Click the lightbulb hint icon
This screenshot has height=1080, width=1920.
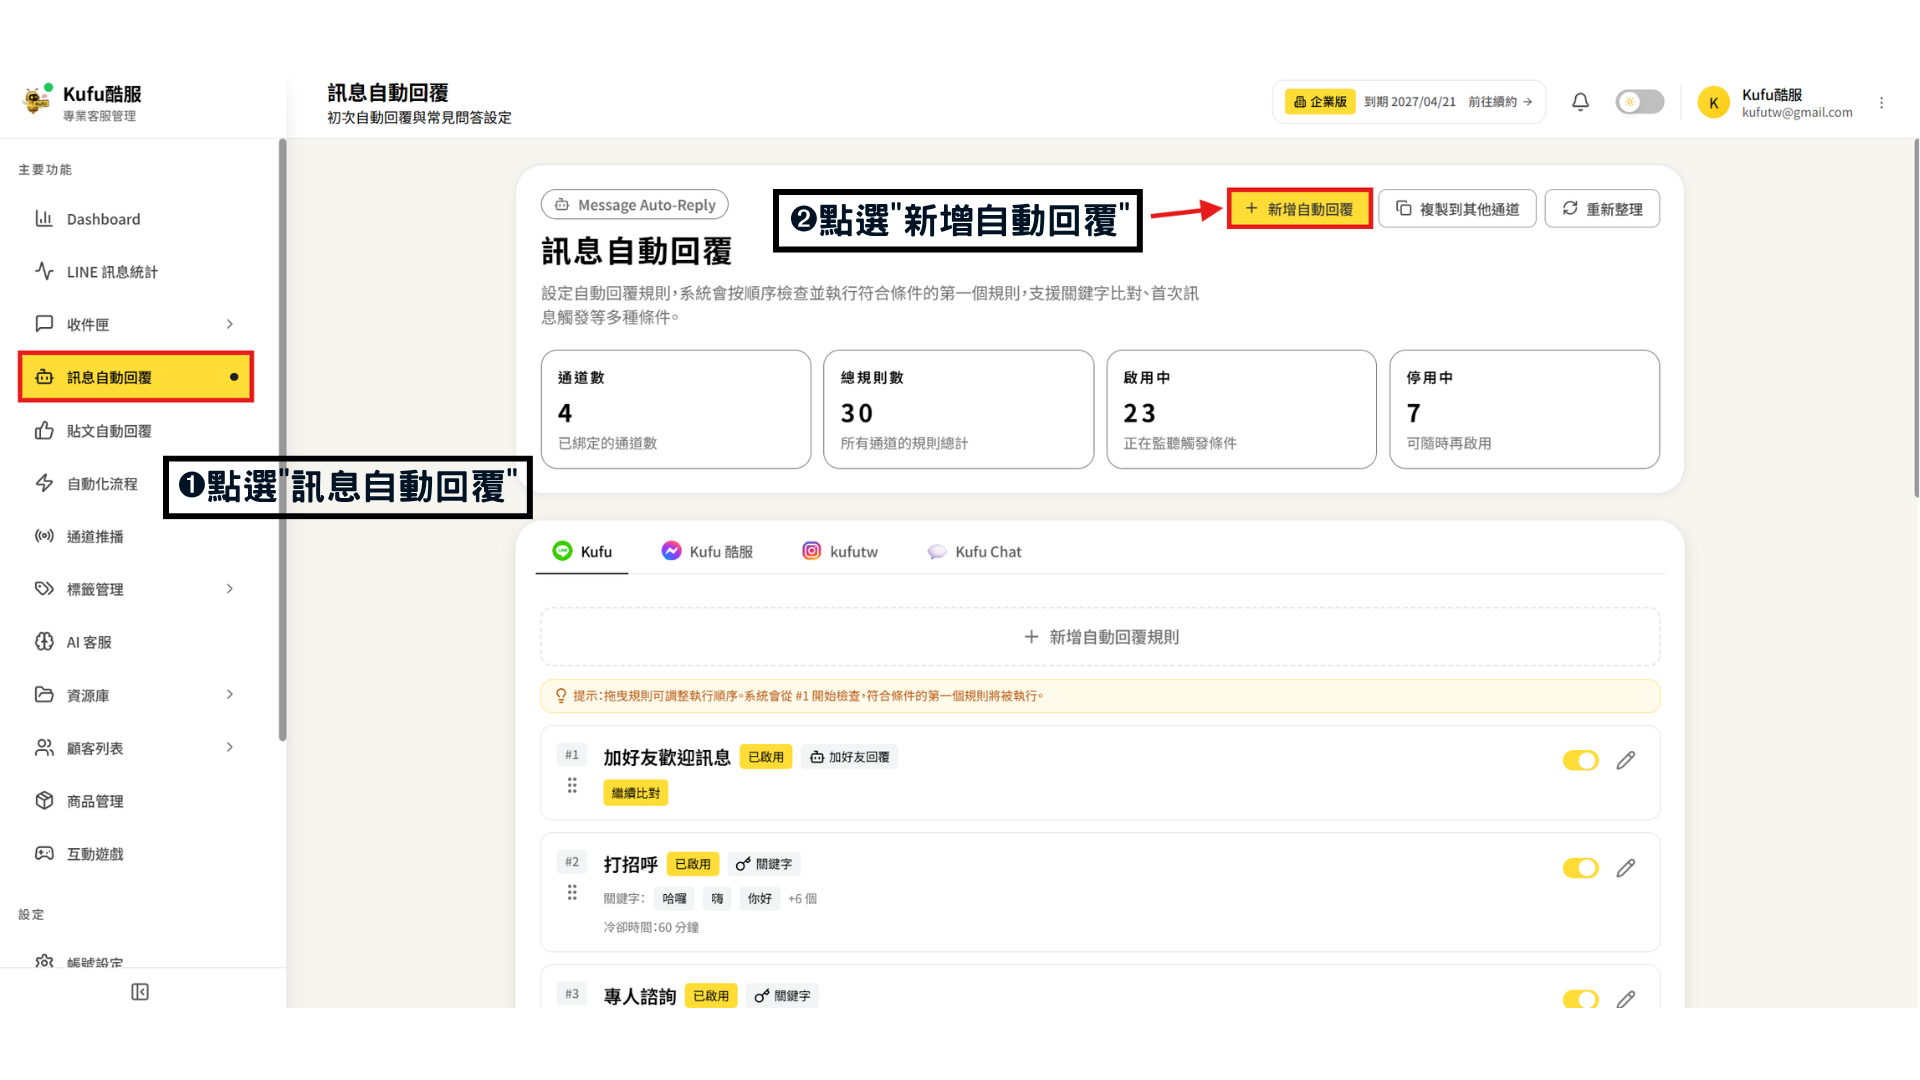561,696
